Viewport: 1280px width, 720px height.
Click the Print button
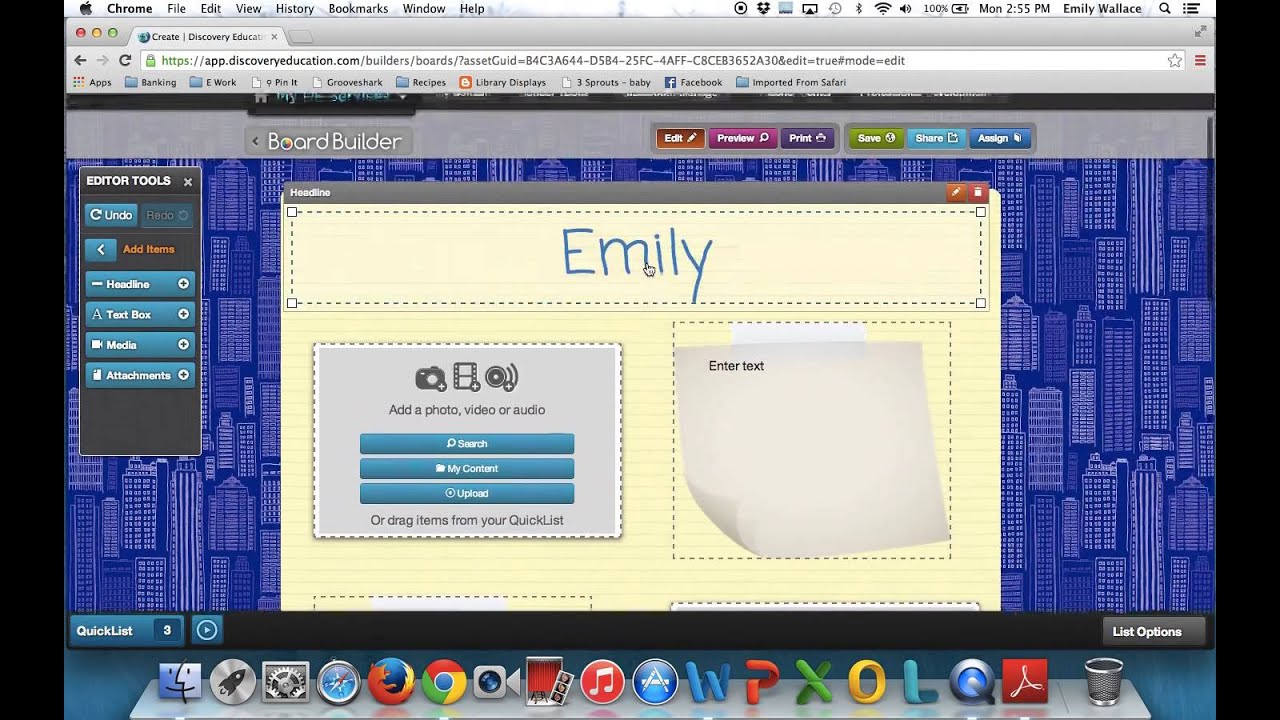807,138
